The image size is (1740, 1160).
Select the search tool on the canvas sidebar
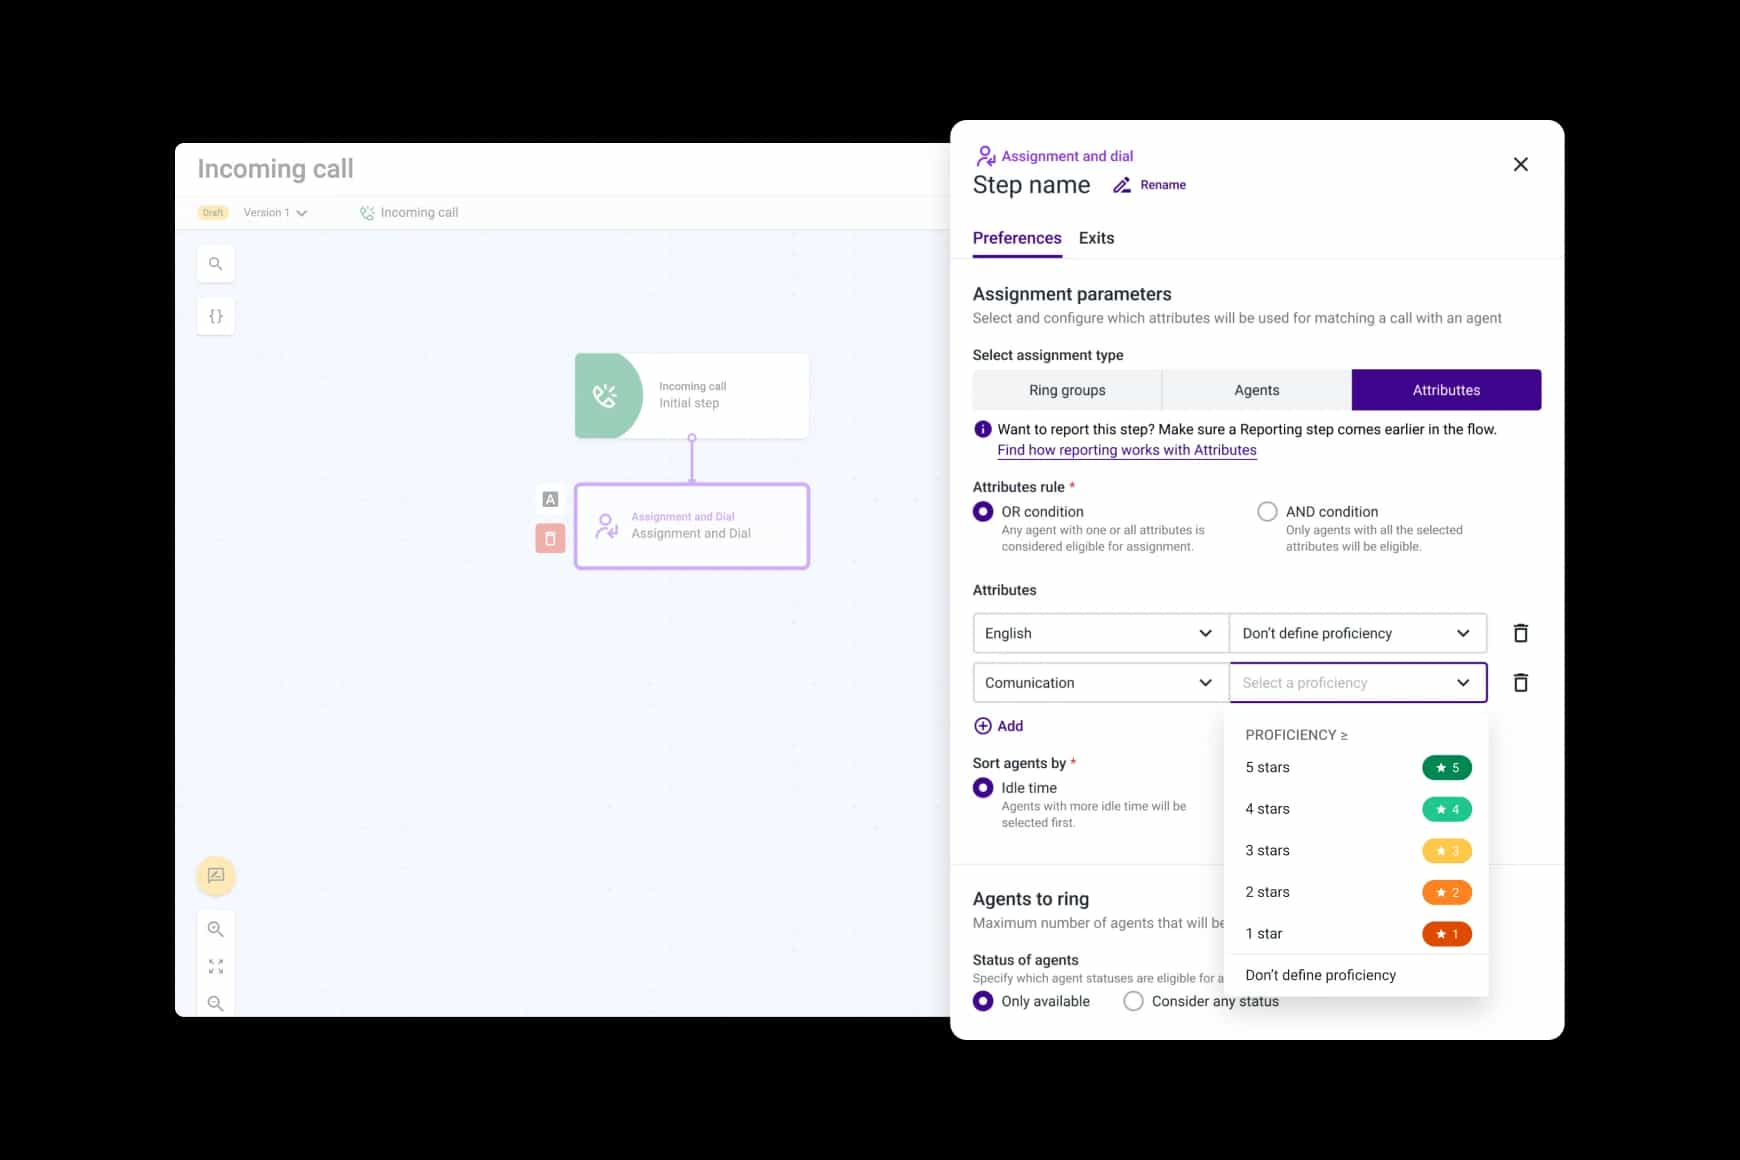tap(215, 263)
